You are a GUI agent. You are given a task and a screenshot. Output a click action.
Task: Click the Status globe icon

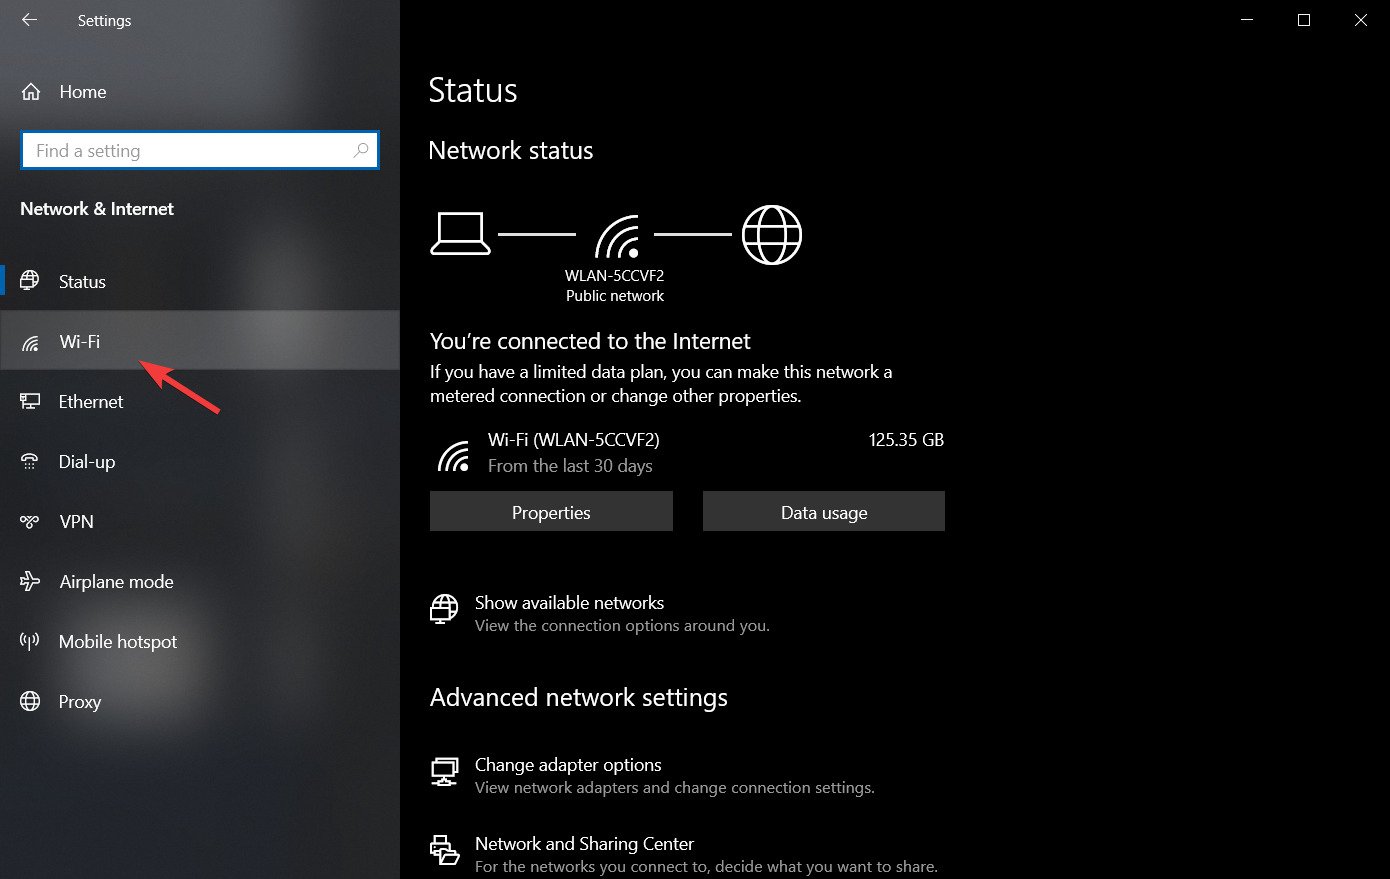click(x=30, y=281)
